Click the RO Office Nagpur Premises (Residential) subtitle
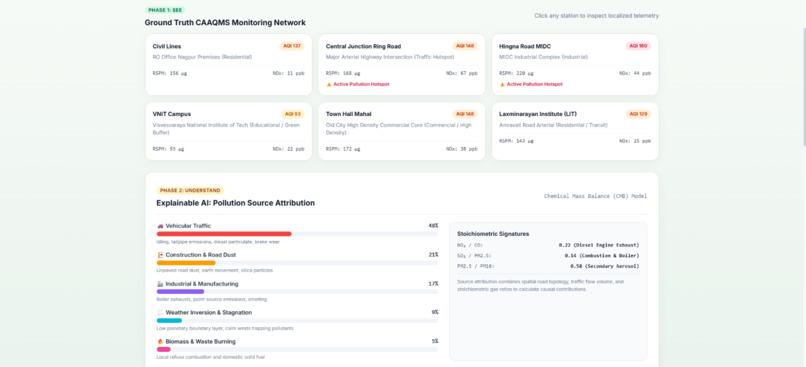The width and height of the screenshot is (806, 367). (x=202, y=57)
